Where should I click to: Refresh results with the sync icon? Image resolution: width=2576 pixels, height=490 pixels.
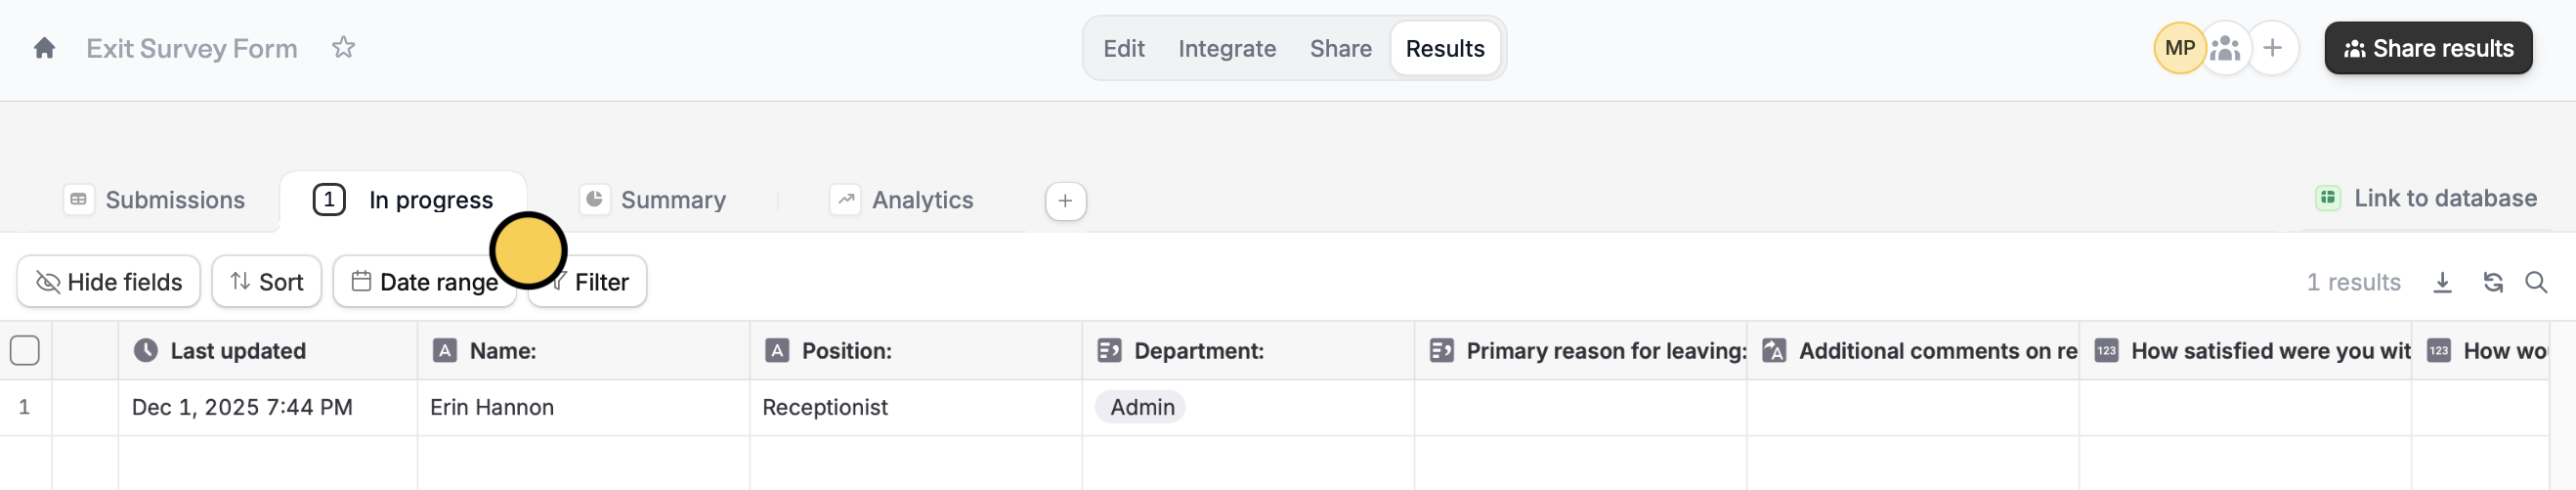pyautogui.click(x=2493, y=283)
